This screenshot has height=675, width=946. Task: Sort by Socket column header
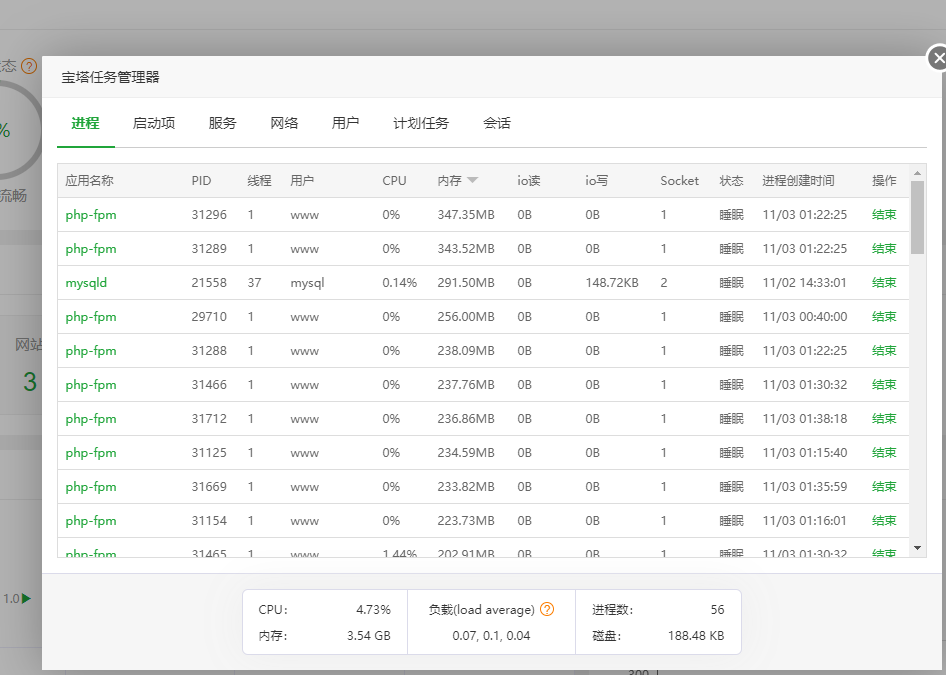click(x=679, y=180)
